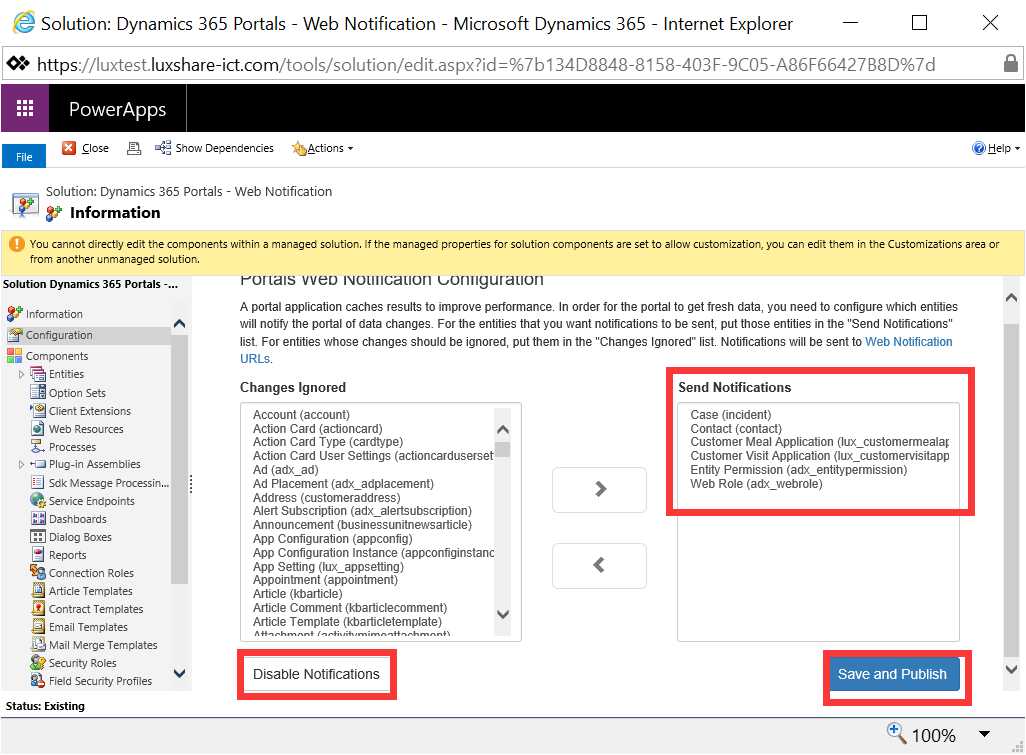The width and height of the screenshot is (1026, 755).
Task: Click the Processes icon
Action: click(38, 447)
